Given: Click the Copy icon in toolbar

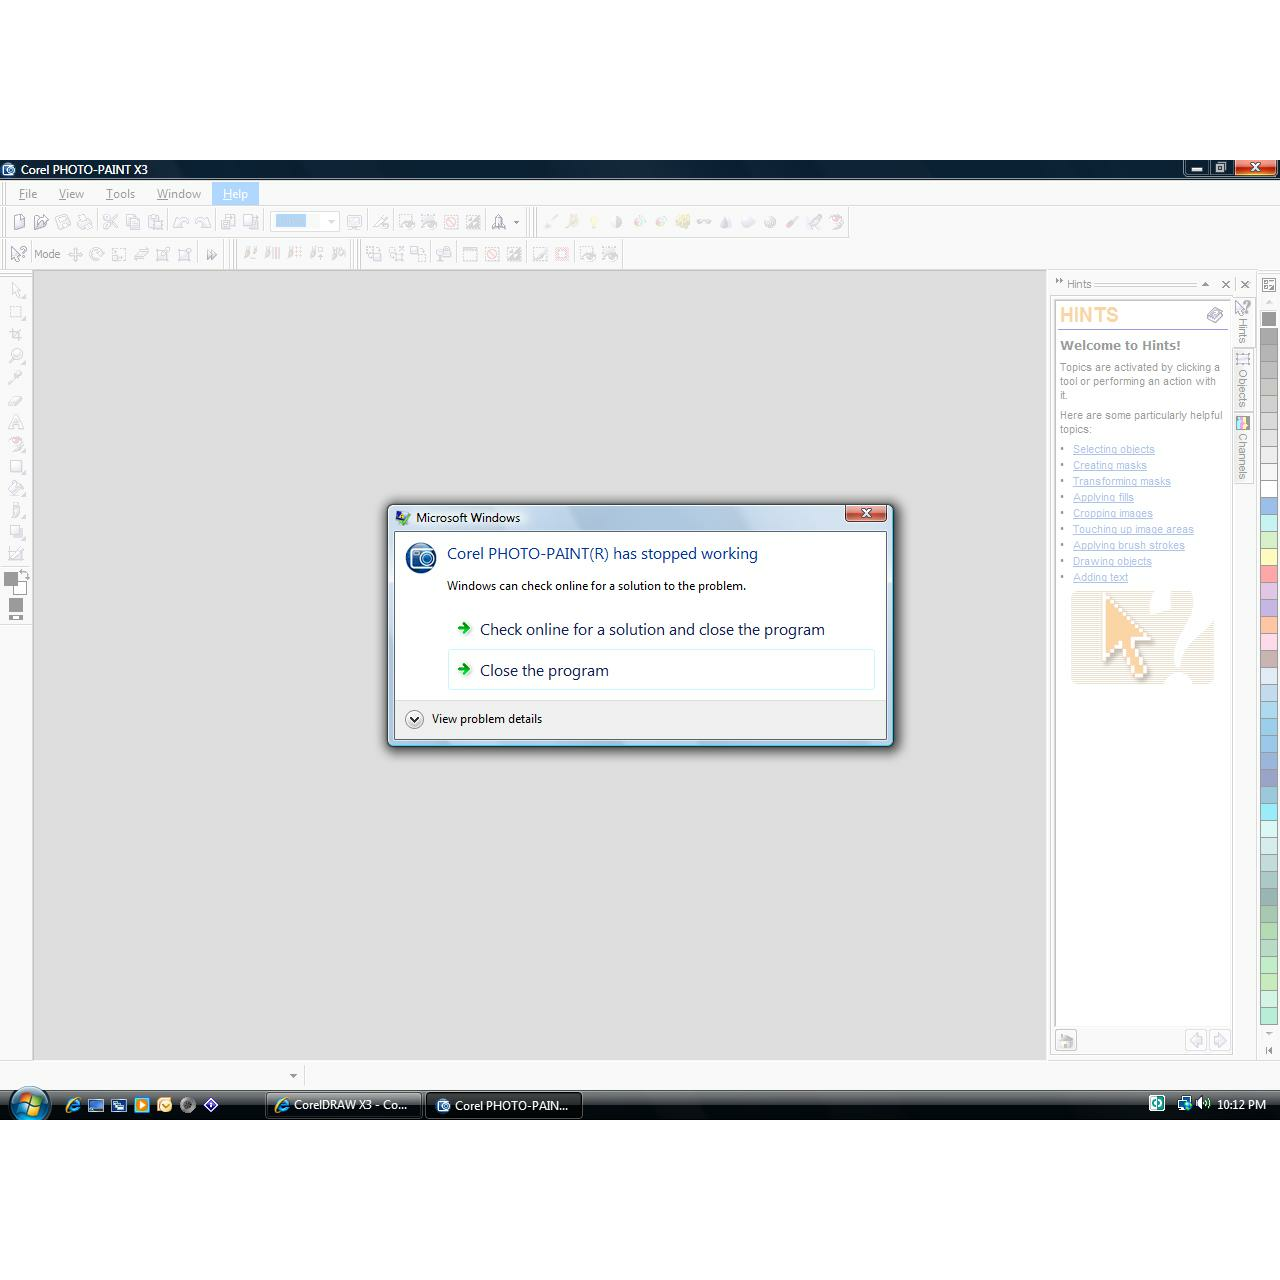Looking at the screenshot, I should [x=133, y=222].
